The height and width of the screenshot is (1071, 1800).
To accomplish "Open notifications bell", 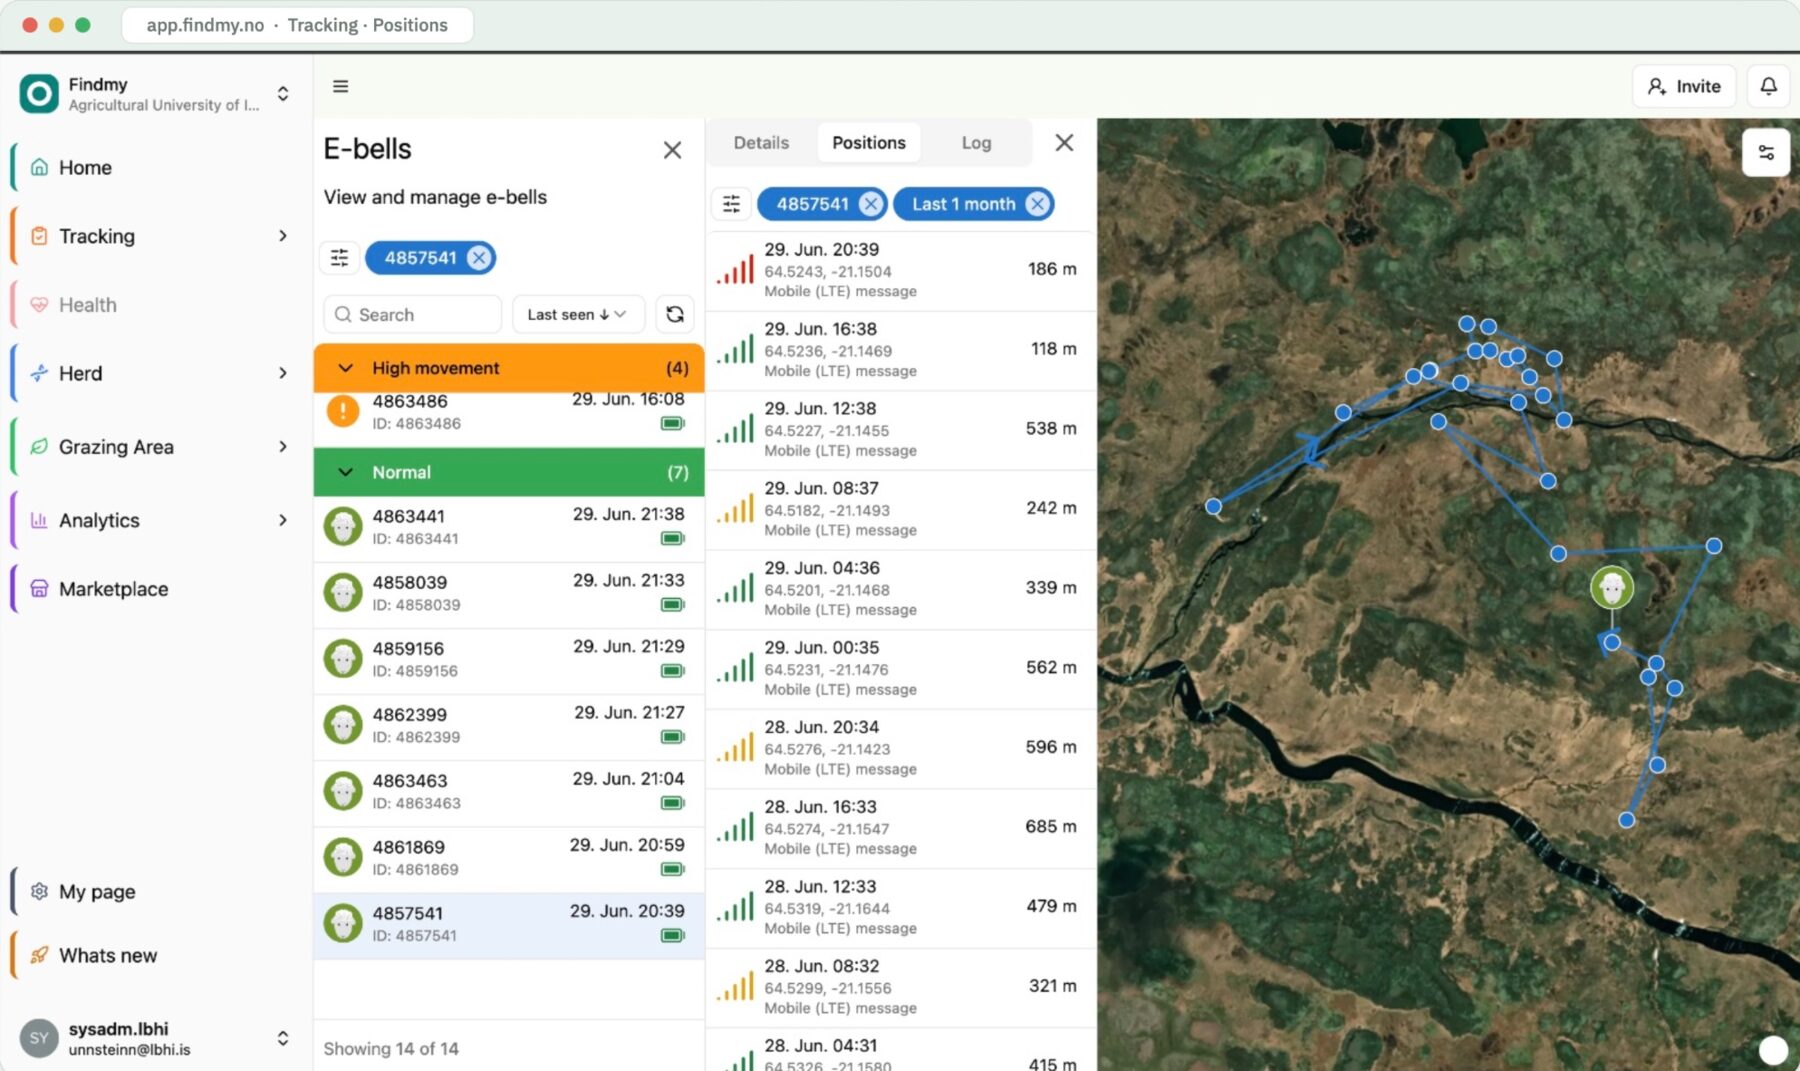I will pos(1768,86).
